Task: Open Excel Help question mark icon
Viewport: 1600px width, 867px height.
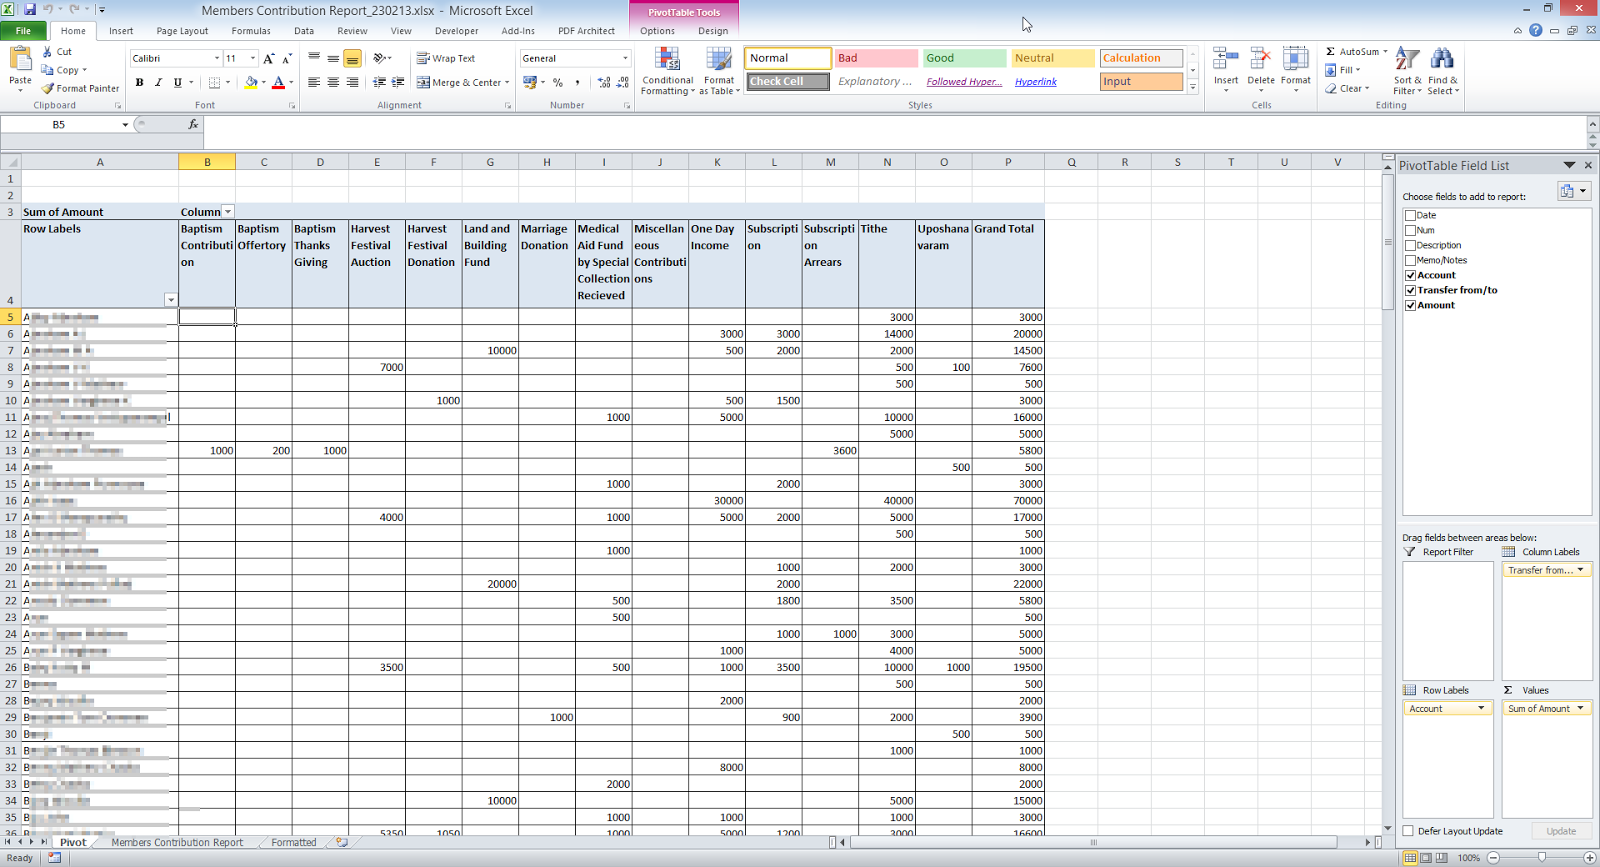Action: (1535, 31)
